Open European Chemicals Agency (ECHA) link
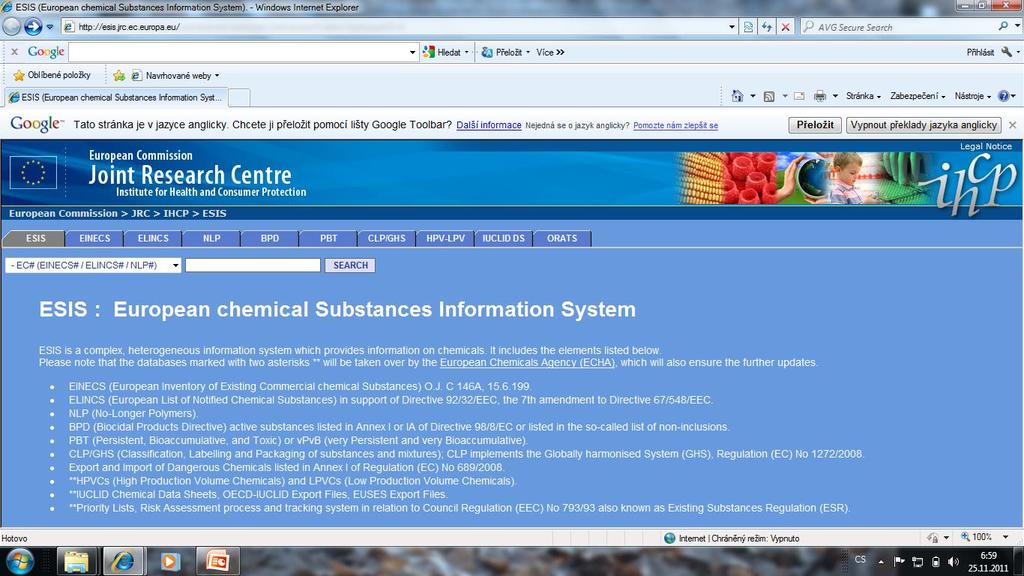Image resolution: width=1024 pixels, height=576 pixels. (527, 362)
